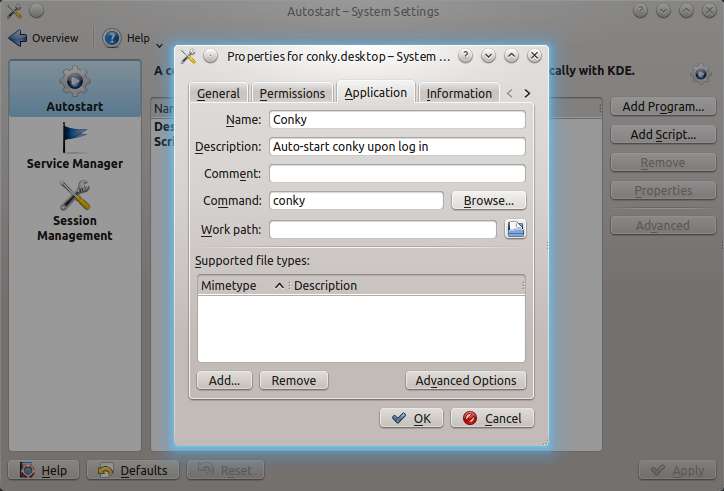Screen dimensions: 724x491
Task: Switch to the Permissions tab
Action: point(292,93)
